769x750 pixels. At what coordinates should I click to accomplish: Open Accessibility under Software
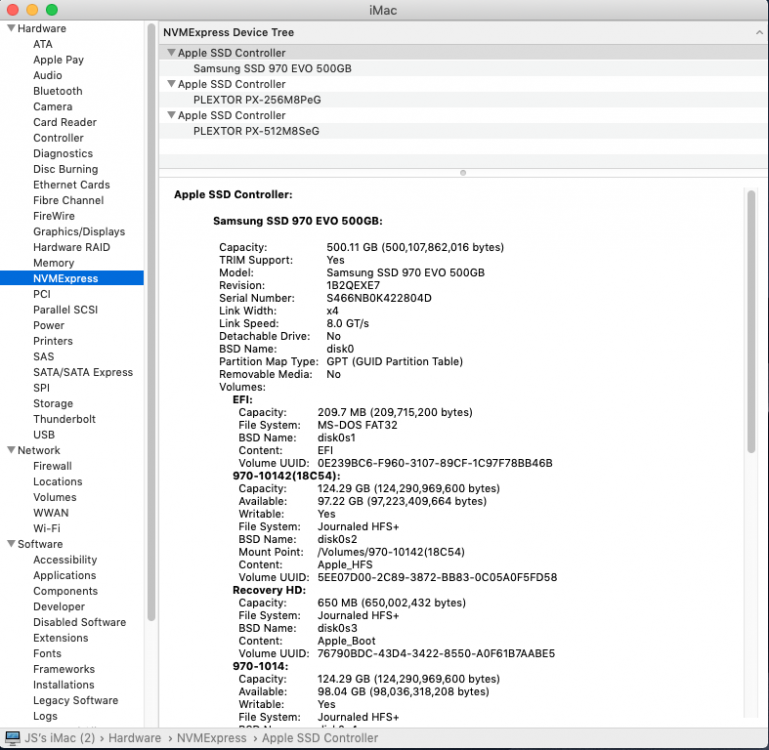[x=65, y=560]
